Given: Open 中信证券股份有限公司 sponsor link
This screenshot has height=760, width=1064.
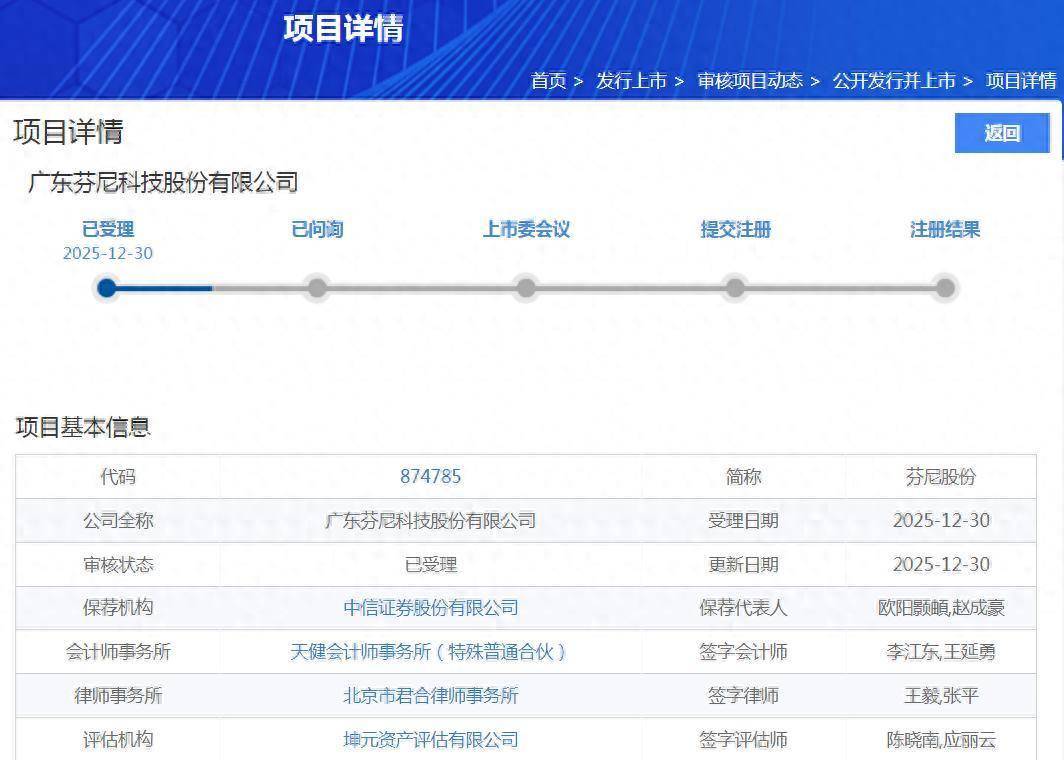Looking at the screenshot, I should (430, 608).
